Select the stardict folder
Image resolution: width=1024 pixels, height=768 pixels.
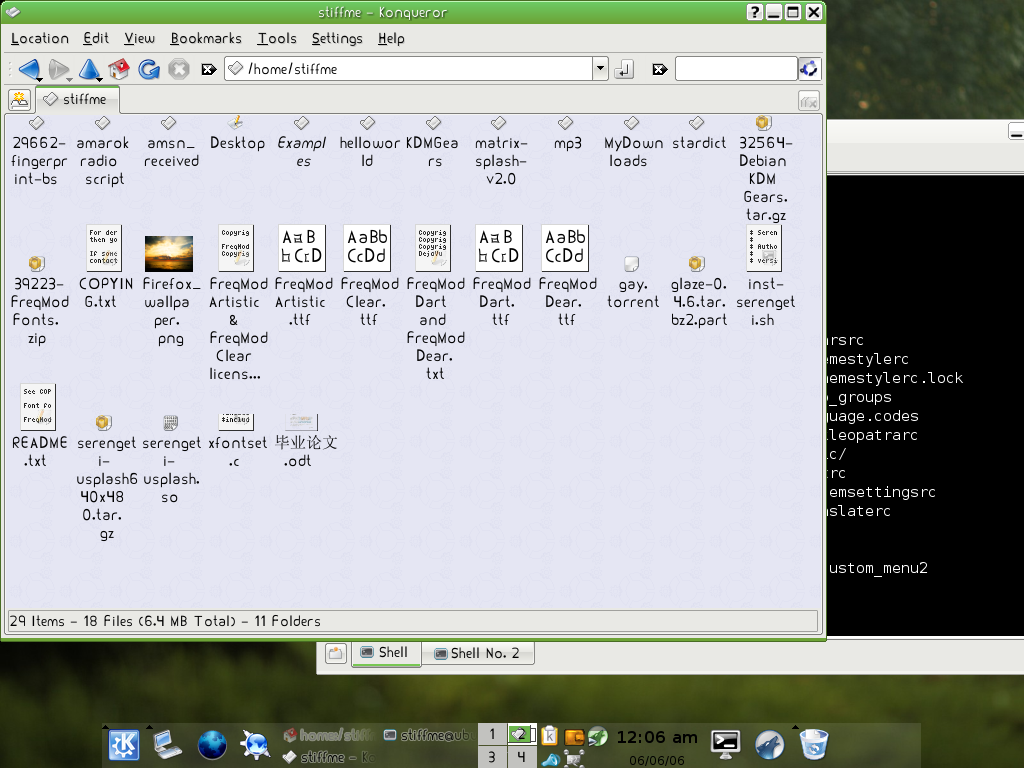698,134
